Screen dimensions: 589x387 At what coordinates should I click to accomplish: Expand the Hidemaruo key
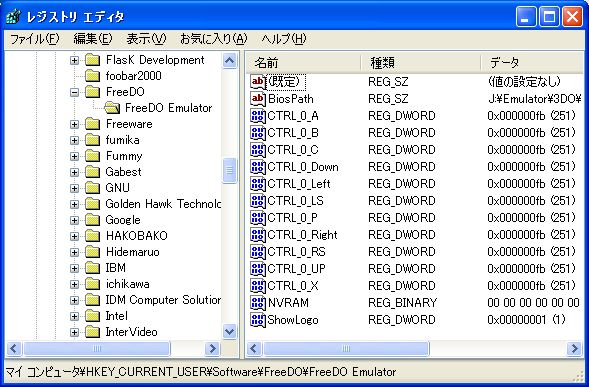pyautogui.click(x=74, y=252)
